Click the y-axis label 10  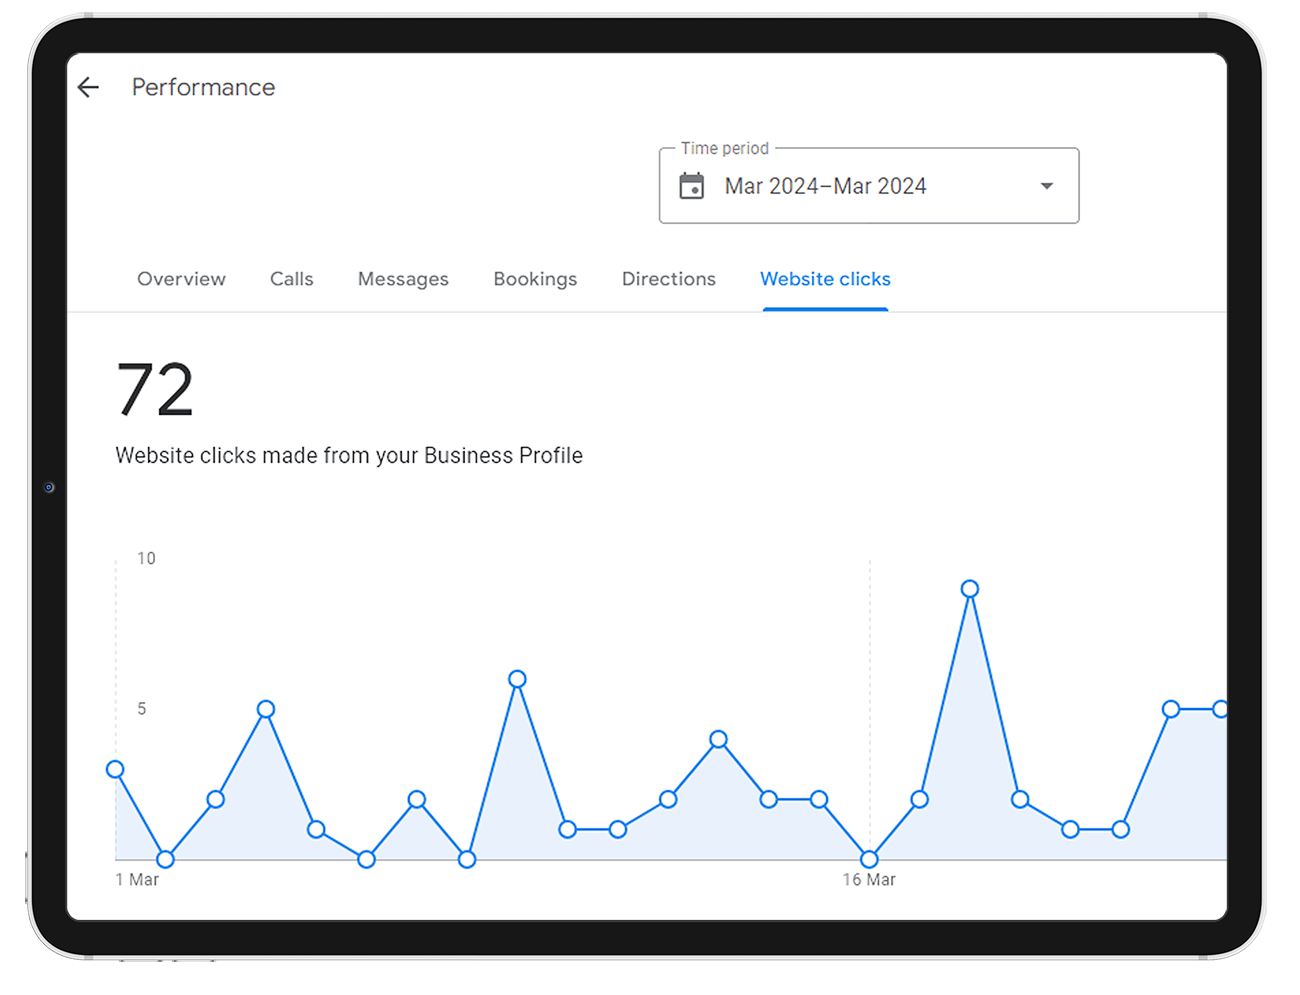pyautogui.click(x=146, y=559)
